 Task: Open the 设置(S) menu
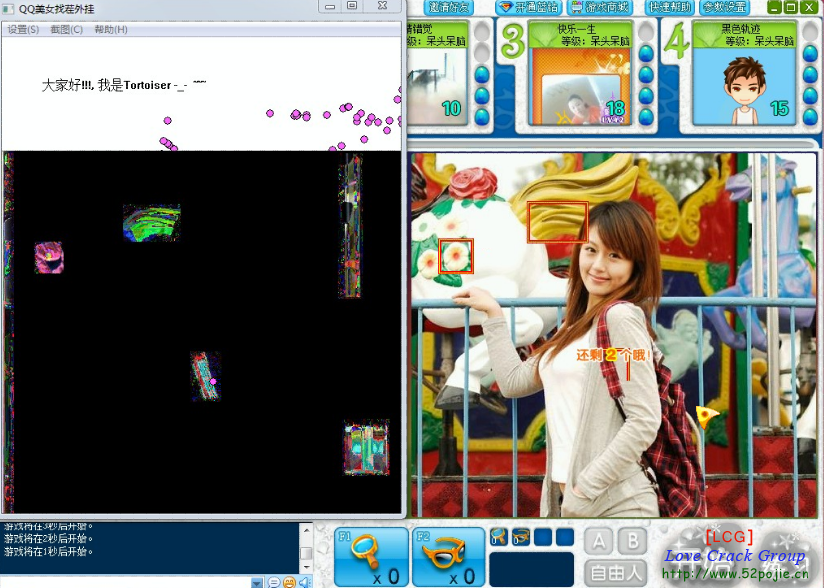(x=23, y=29)
